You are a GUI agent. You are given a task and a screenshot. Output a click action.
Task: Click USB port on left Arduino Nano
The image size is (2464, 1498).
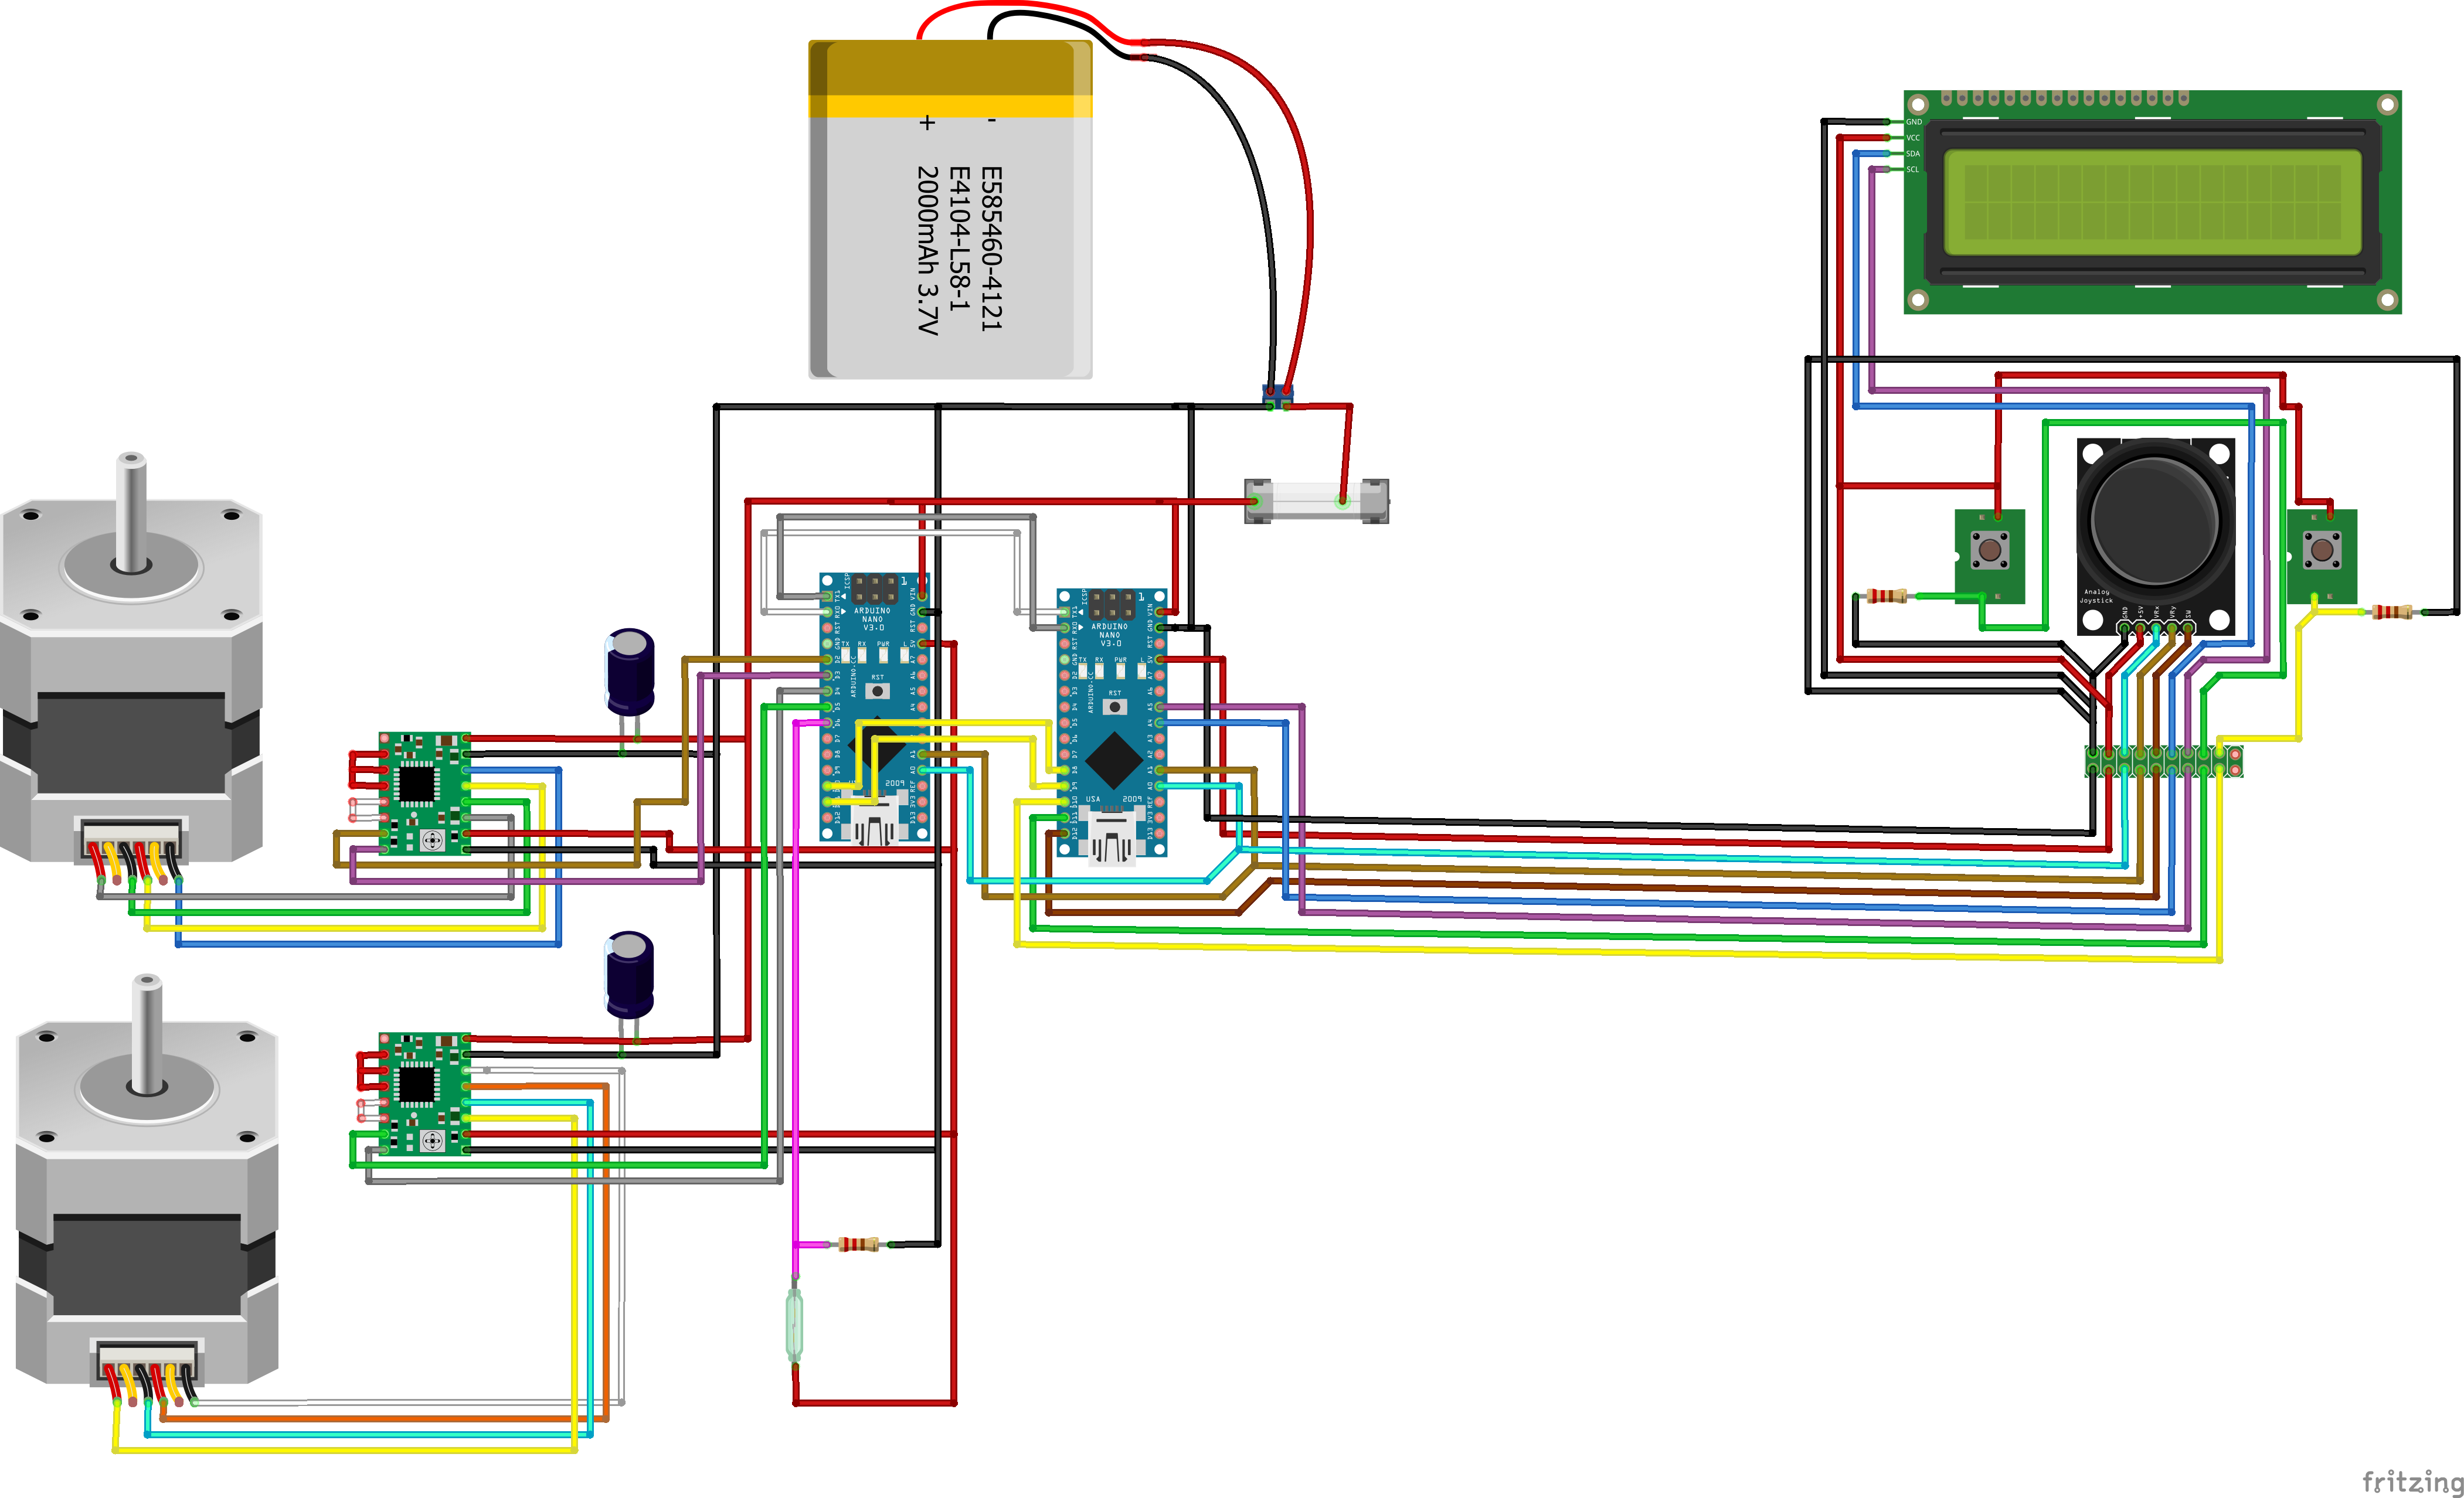coord(874,821)
